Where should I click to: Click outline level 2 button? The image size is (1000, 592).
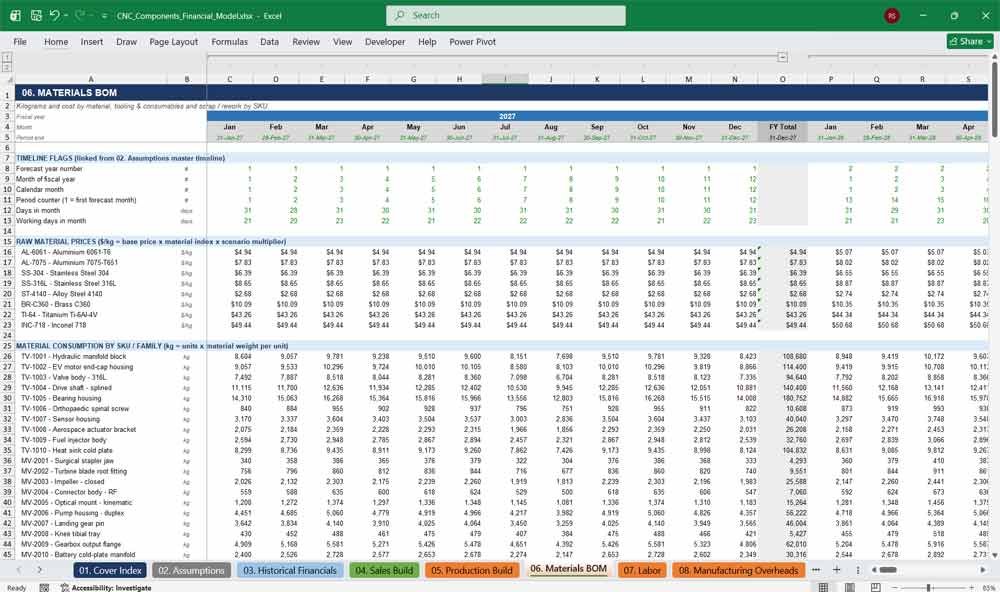7,67
